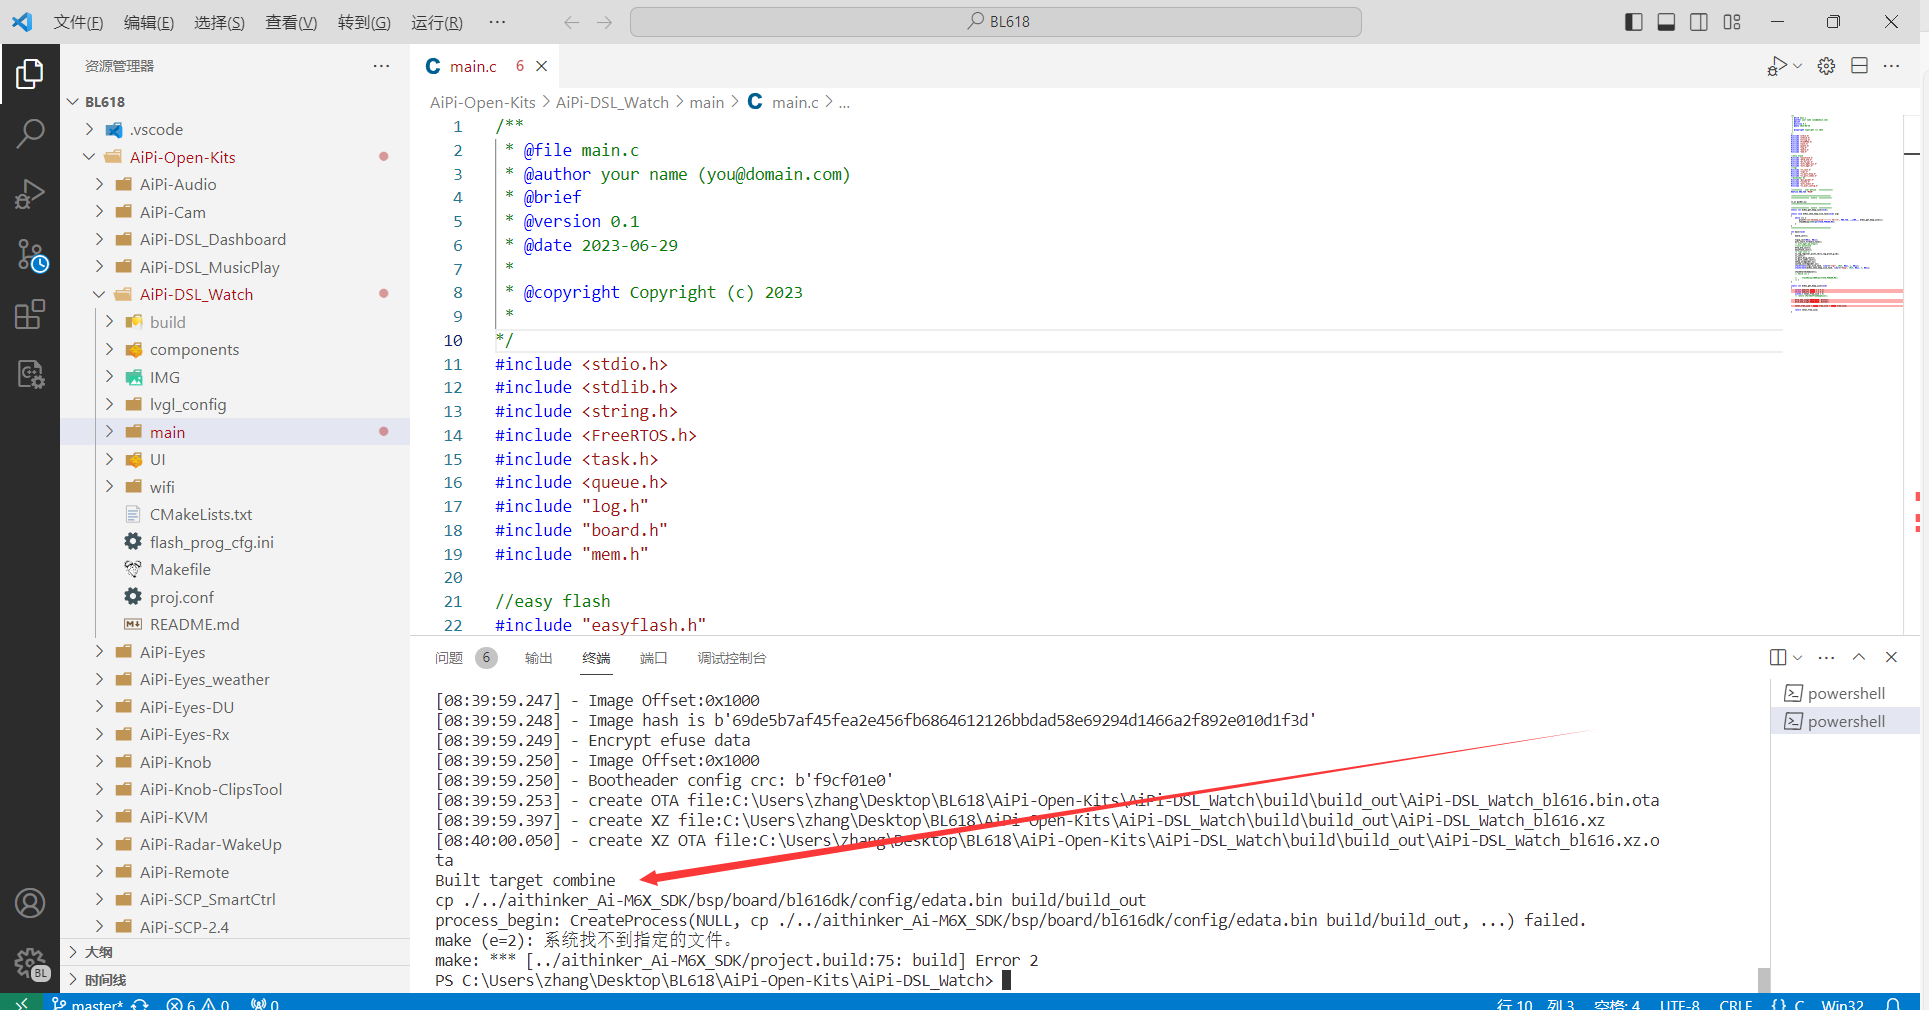Click the split editor icon
The height and width of the screenshot is (1010, 1929).
(1859, 66)
